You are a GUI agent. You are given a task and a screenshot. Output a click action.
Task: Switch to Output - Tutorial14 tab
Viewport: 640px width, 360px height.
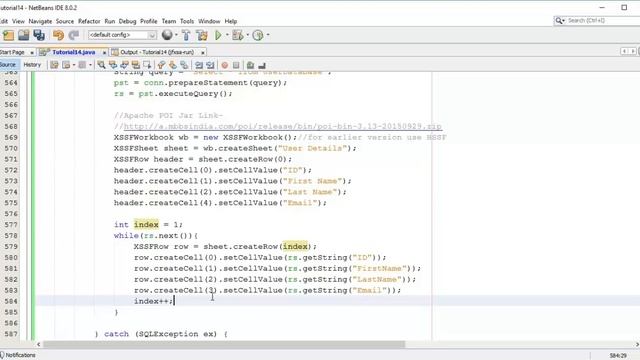click(x=157, y=52)
